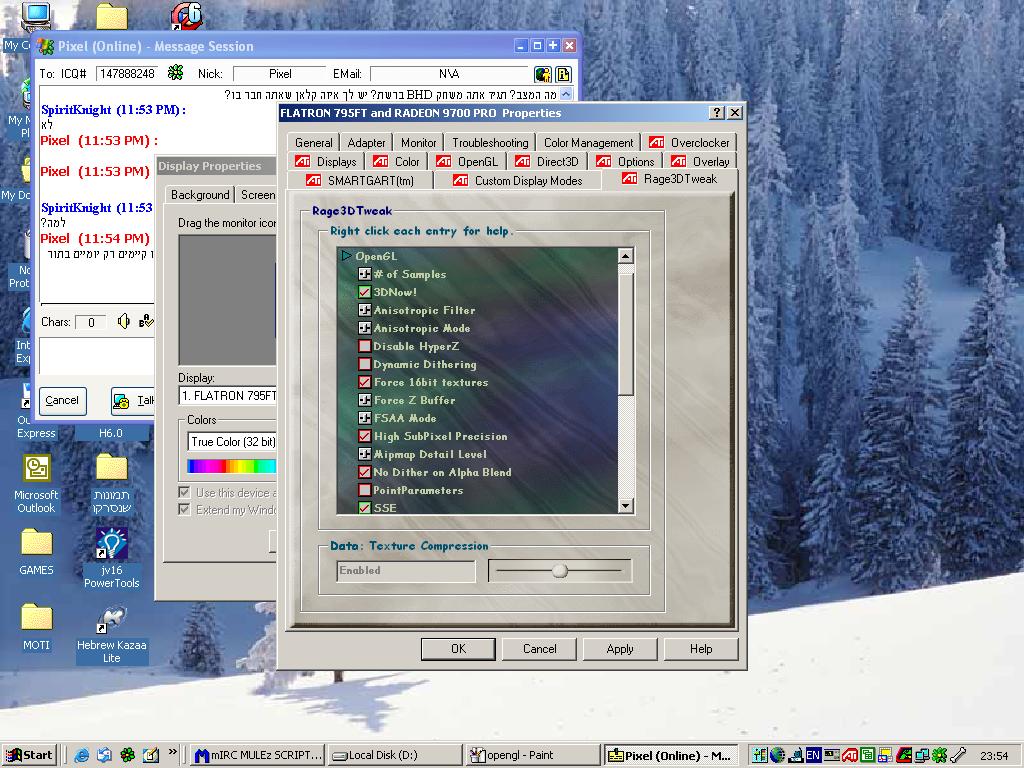Click the ICQ flower in quick launch bar
Viewport: 1024px width, 768px height.
(x=127, y=755)
